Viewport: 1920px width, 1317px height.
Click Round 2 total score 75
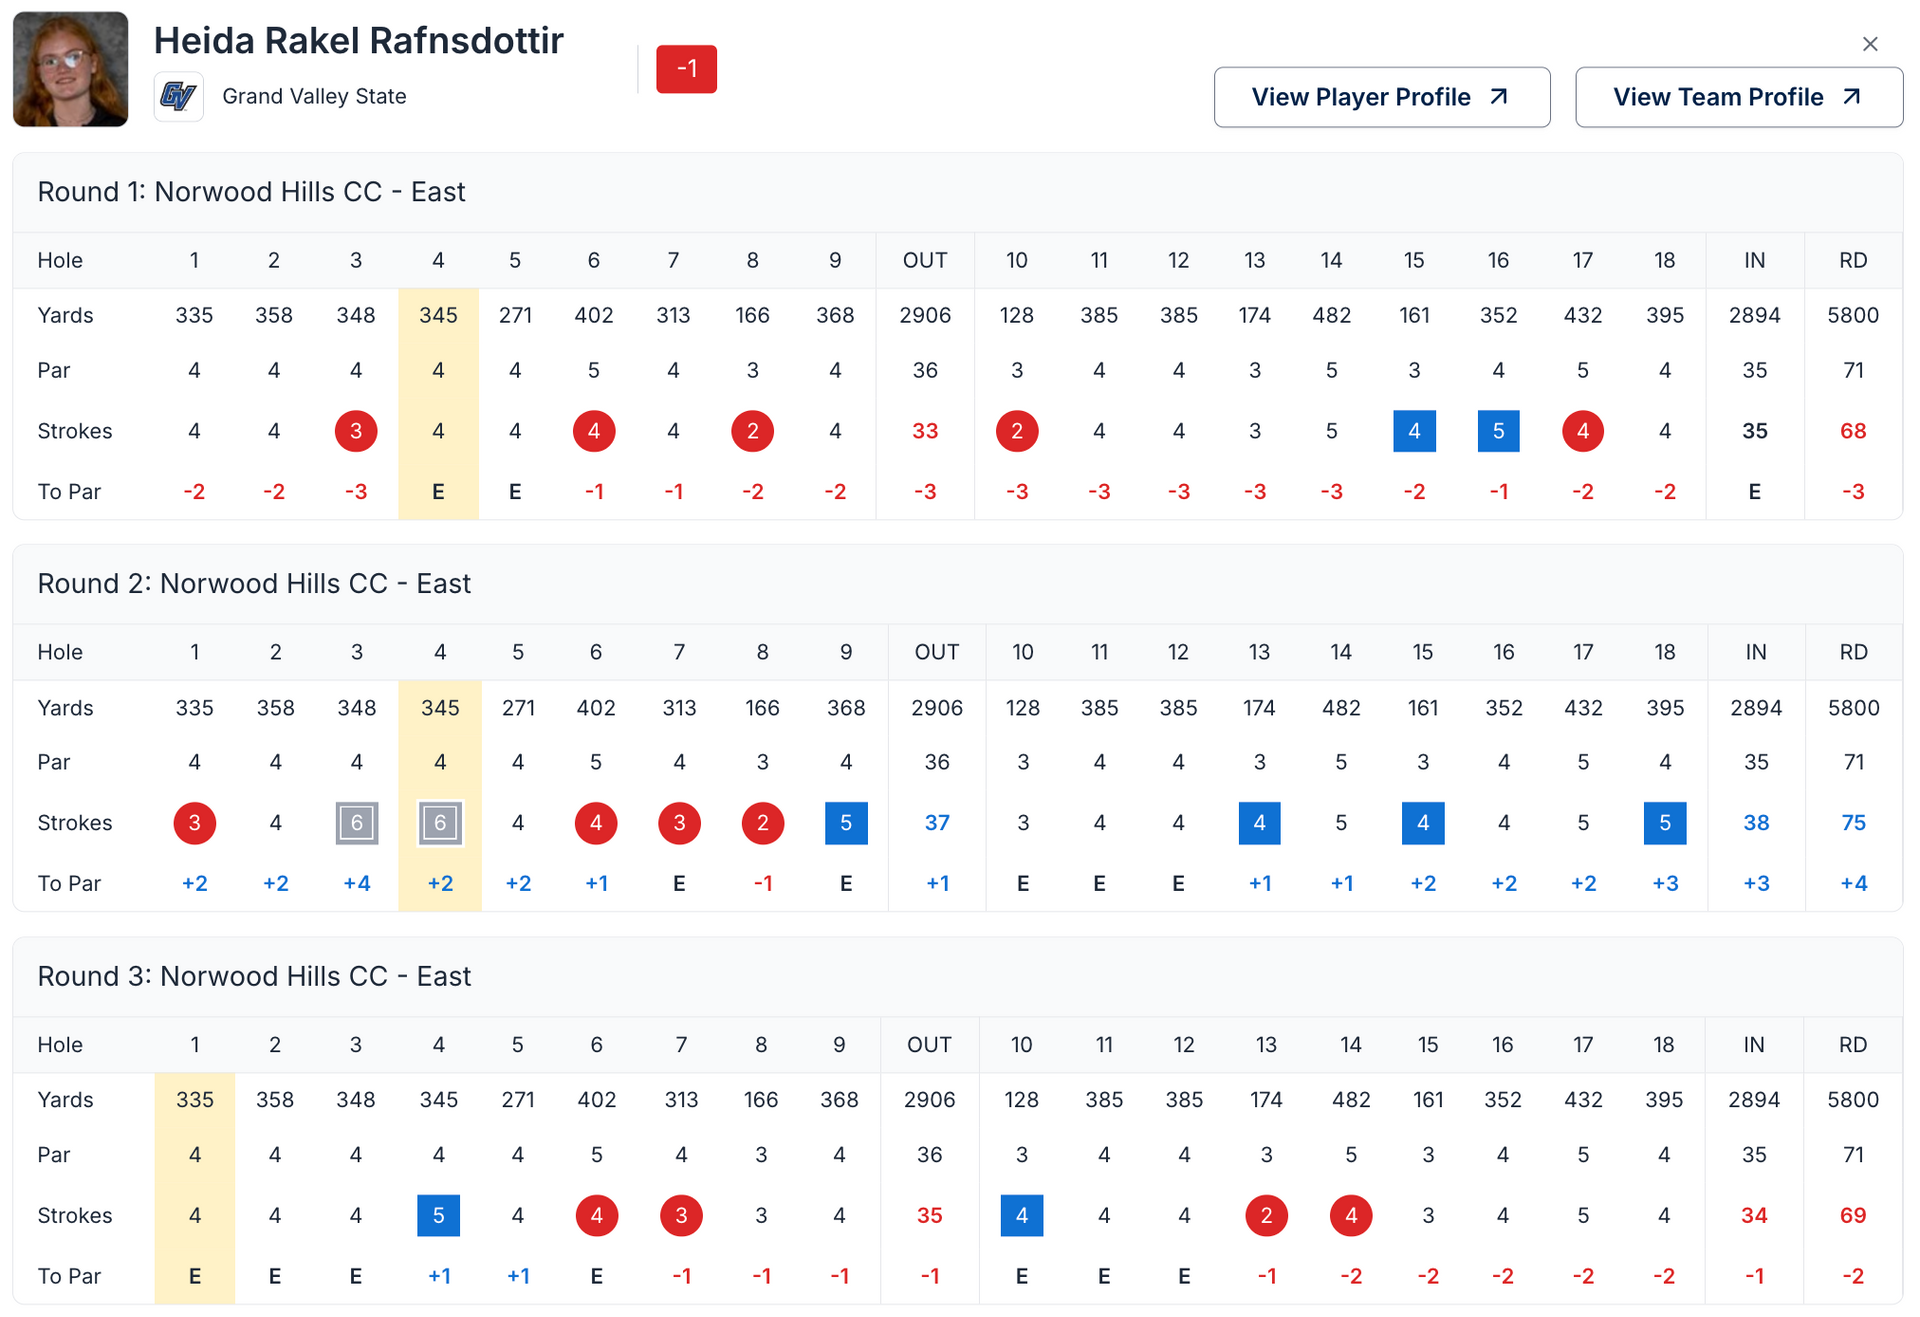click(x=1853, y=823)
